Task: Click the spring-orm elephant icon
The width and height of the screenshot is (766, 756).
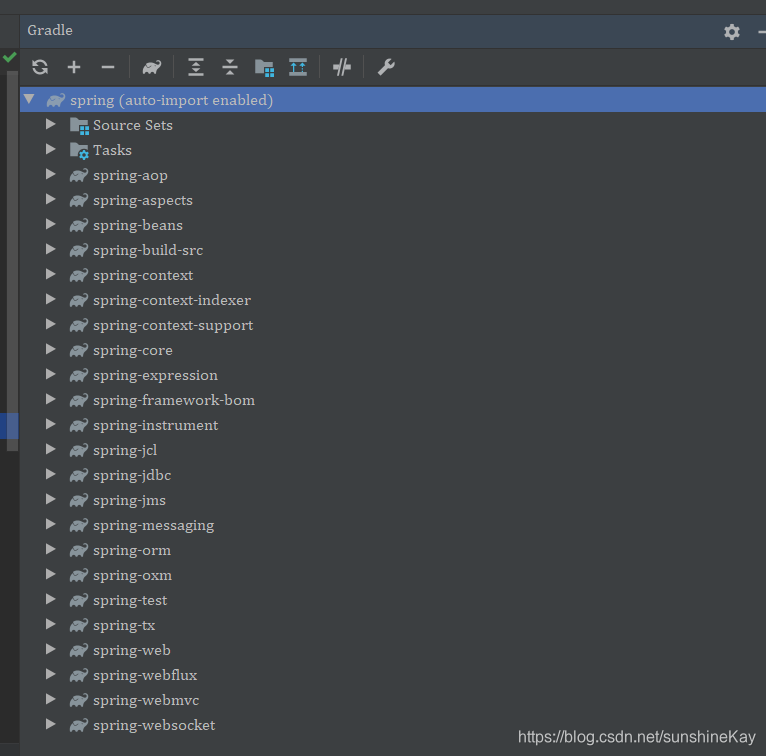Action: (x=79, y=550)
